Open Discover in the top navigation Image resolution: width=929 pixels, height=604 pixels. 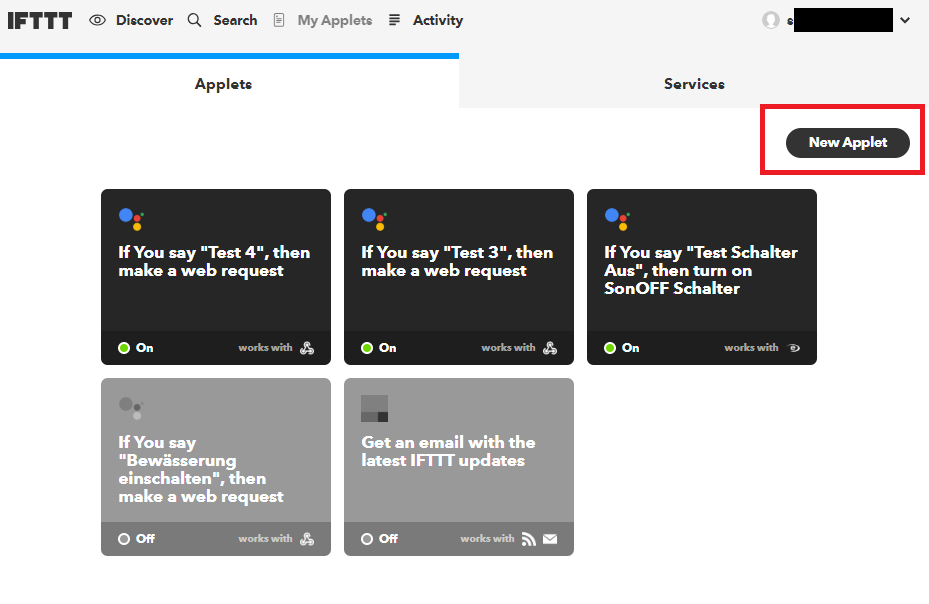(x=144, y=20)
